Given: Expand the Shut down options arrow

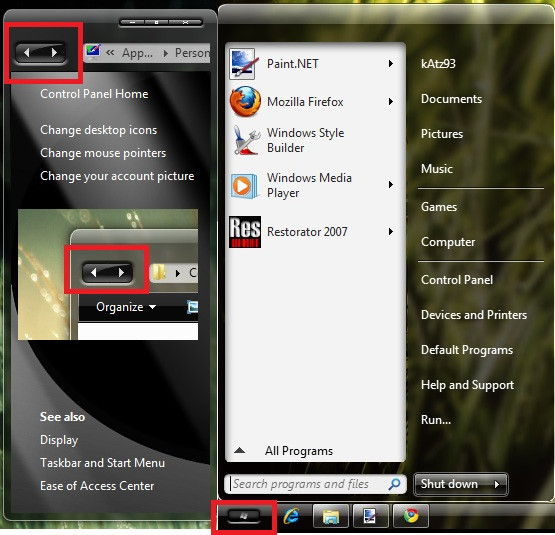Looking at the screenshot, I should pyautogui.click(x=497, y=484).
